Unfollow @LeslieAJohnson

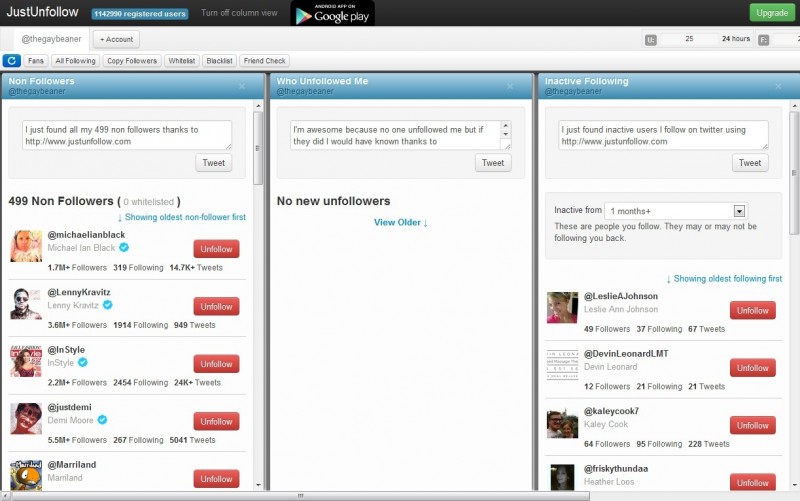click(x=753, y=310)
